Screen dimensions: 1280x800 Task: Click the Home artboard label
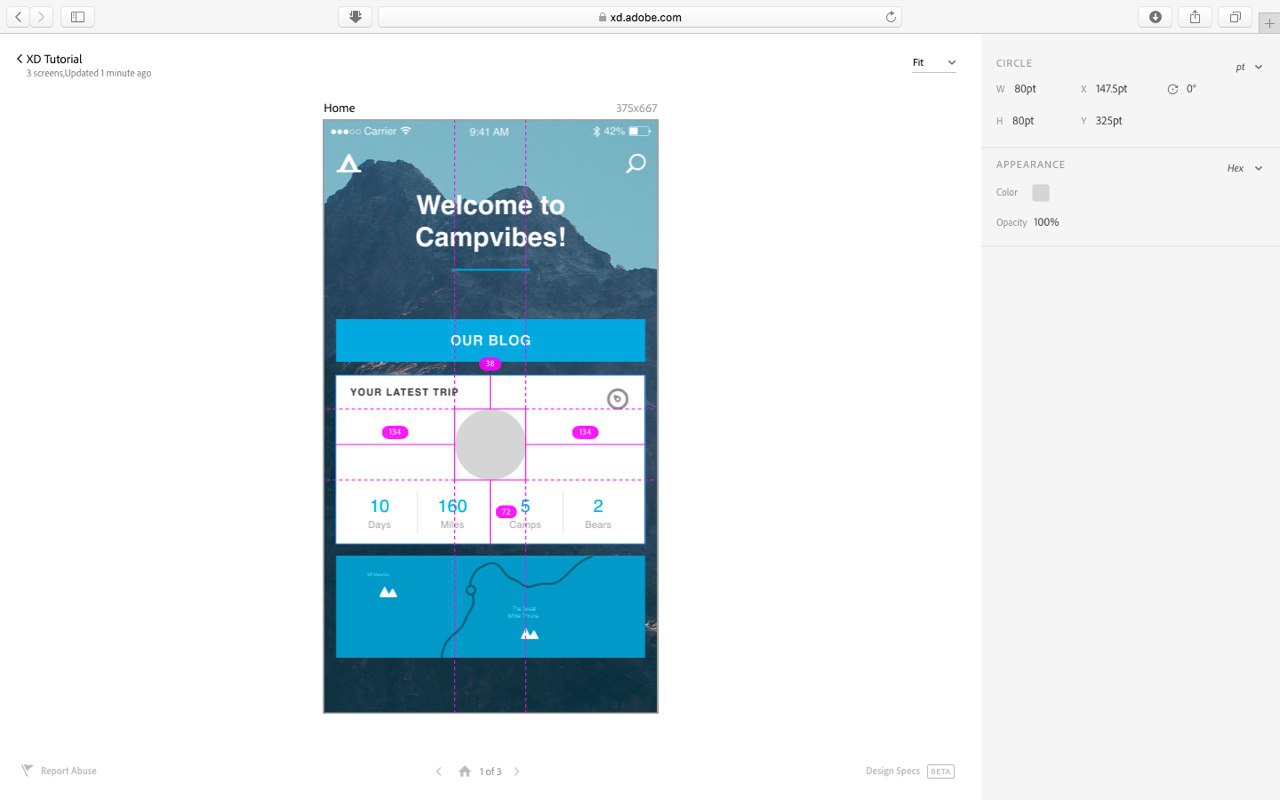[339, 108]
